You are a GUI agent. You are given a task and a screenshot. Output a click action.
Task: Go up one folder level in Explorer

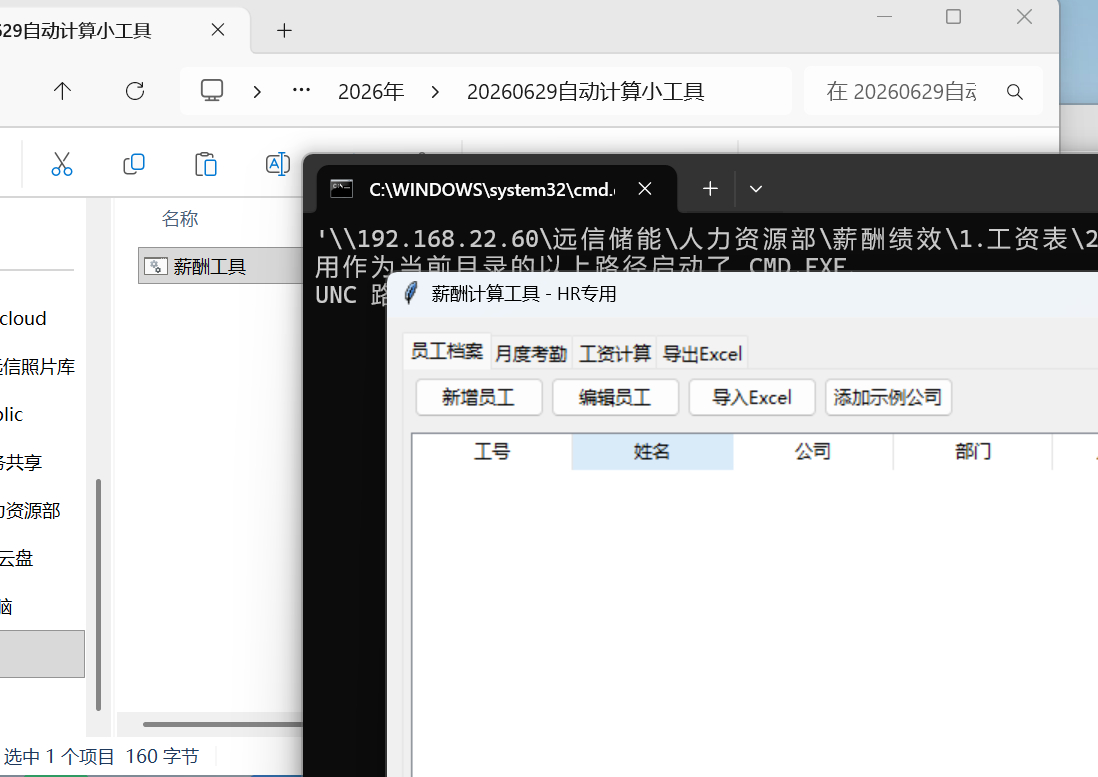click(x=62, y=91)
